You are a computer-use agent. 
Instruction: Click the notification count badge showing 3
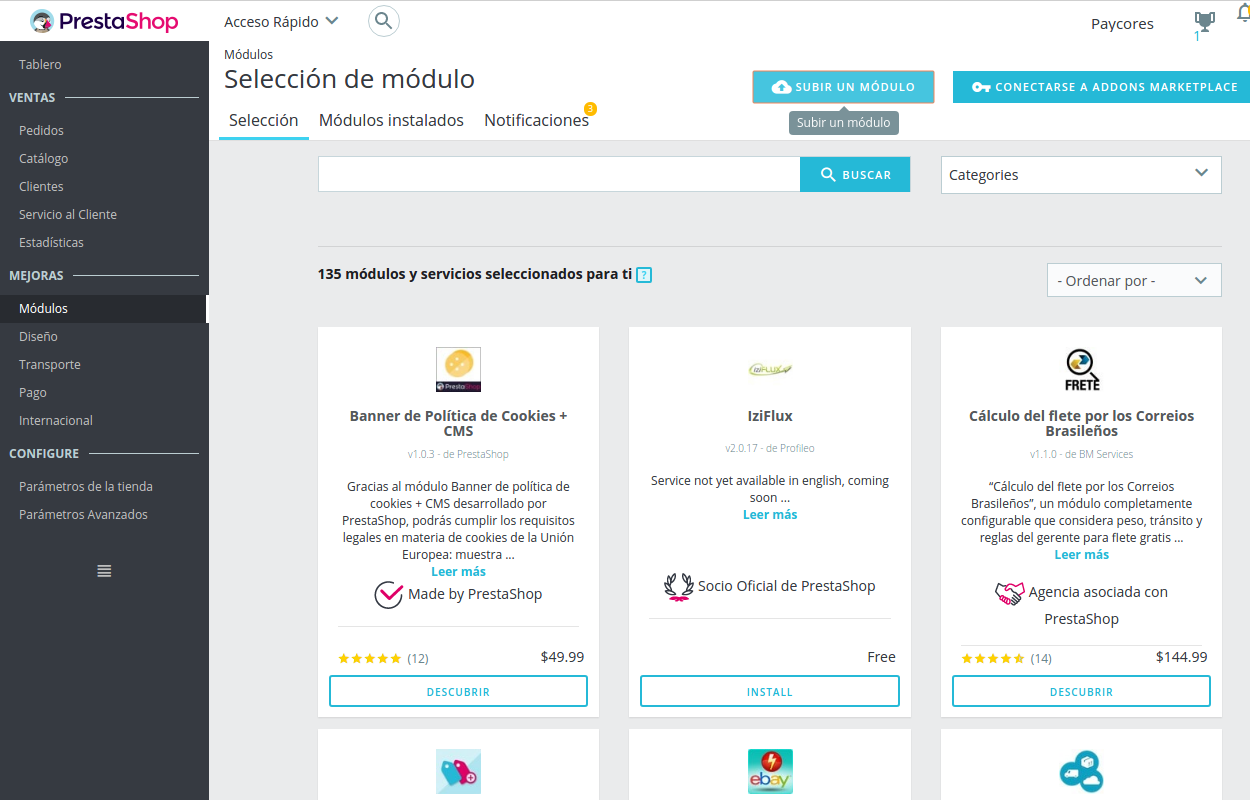[x=590, y=108]
